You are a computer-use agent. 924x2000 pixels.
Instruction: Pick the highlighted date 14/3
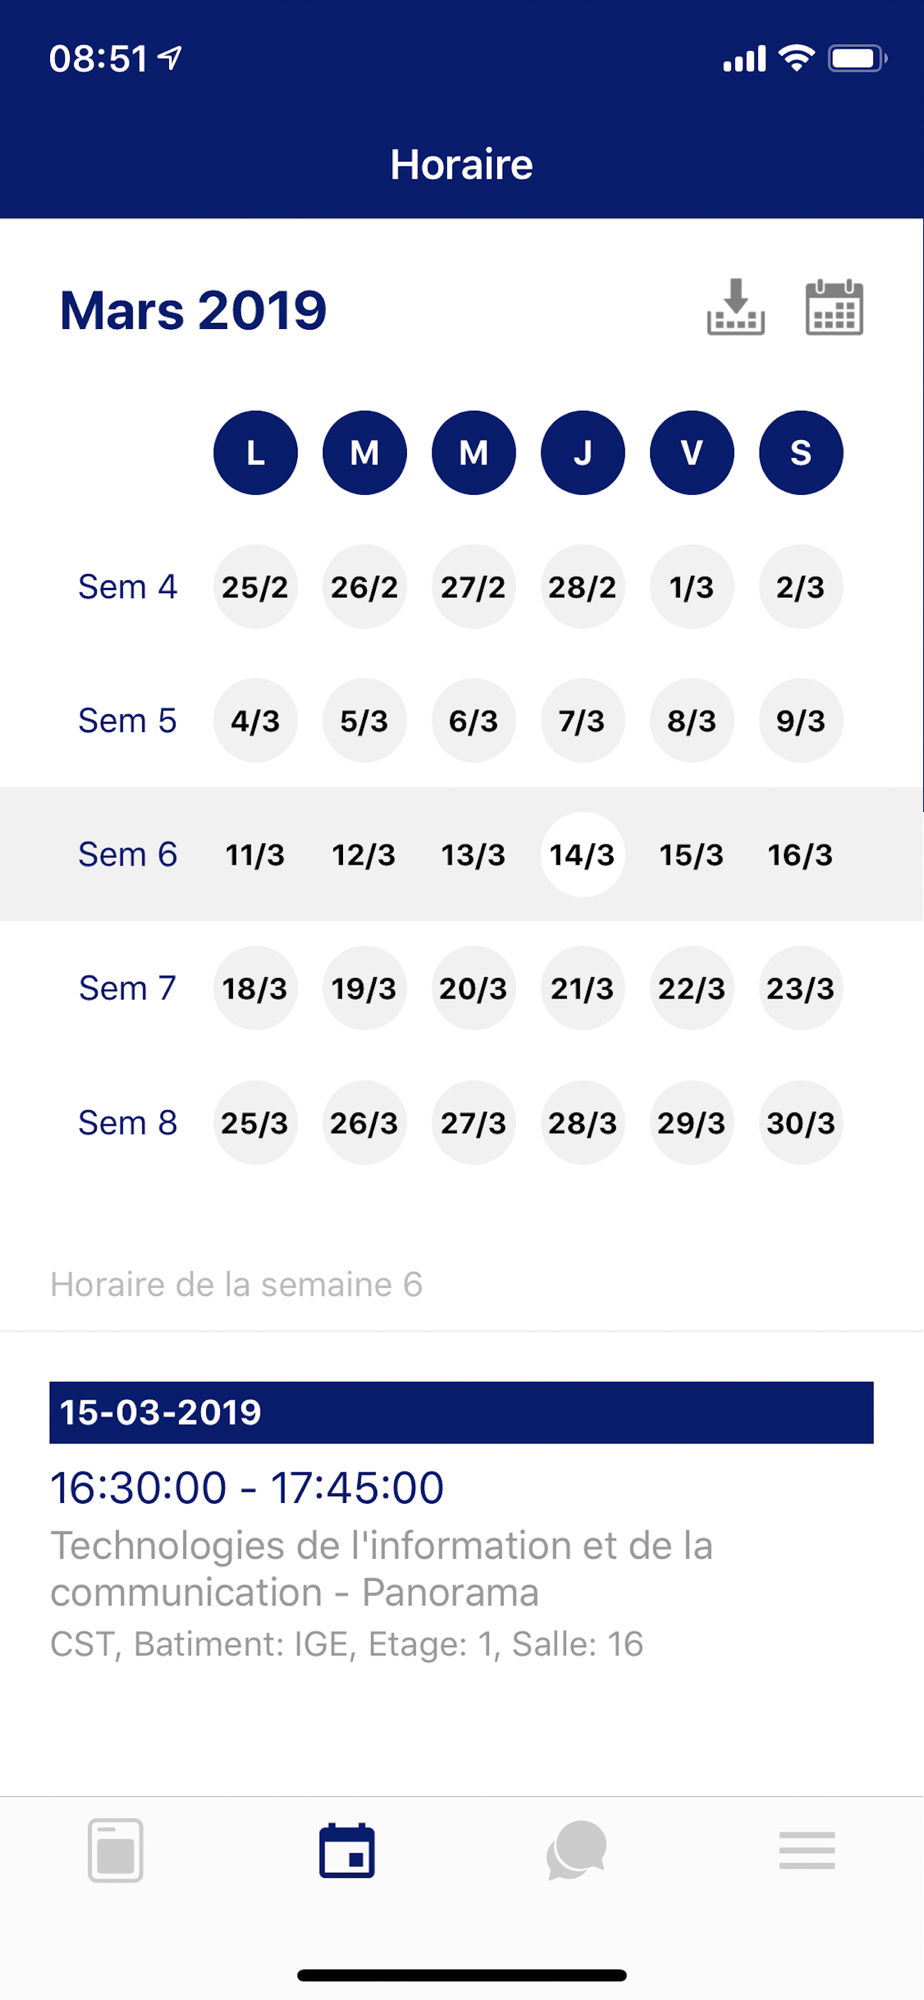pyautogui.click(x=582, y=855)
